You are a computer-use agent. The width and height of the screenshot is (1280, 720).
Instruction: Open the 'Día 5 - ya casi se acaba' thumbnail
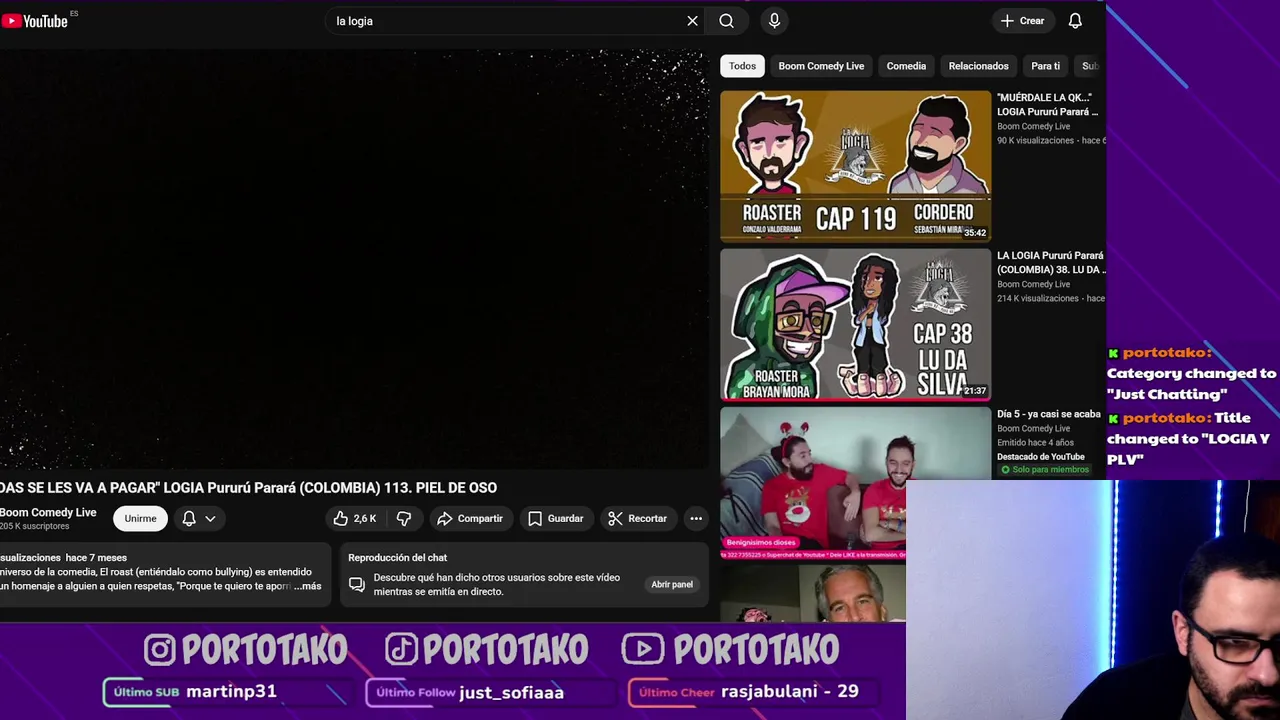point(855,482)
